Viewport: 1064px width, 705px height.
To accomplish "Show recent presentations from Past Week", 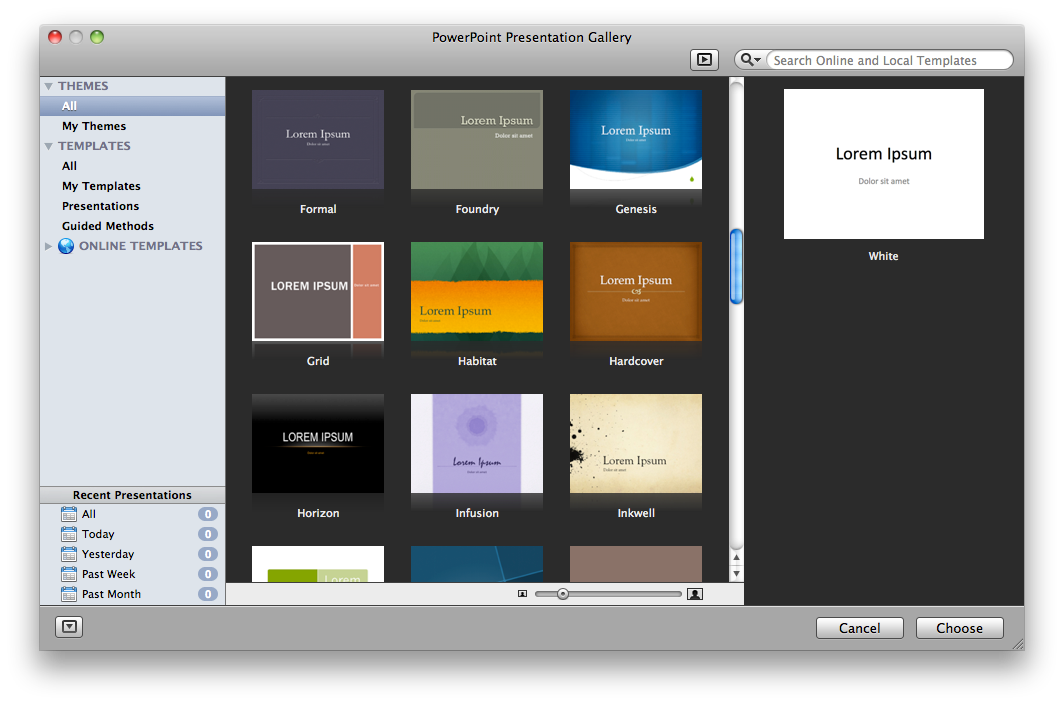I will [x=132, y=574].
